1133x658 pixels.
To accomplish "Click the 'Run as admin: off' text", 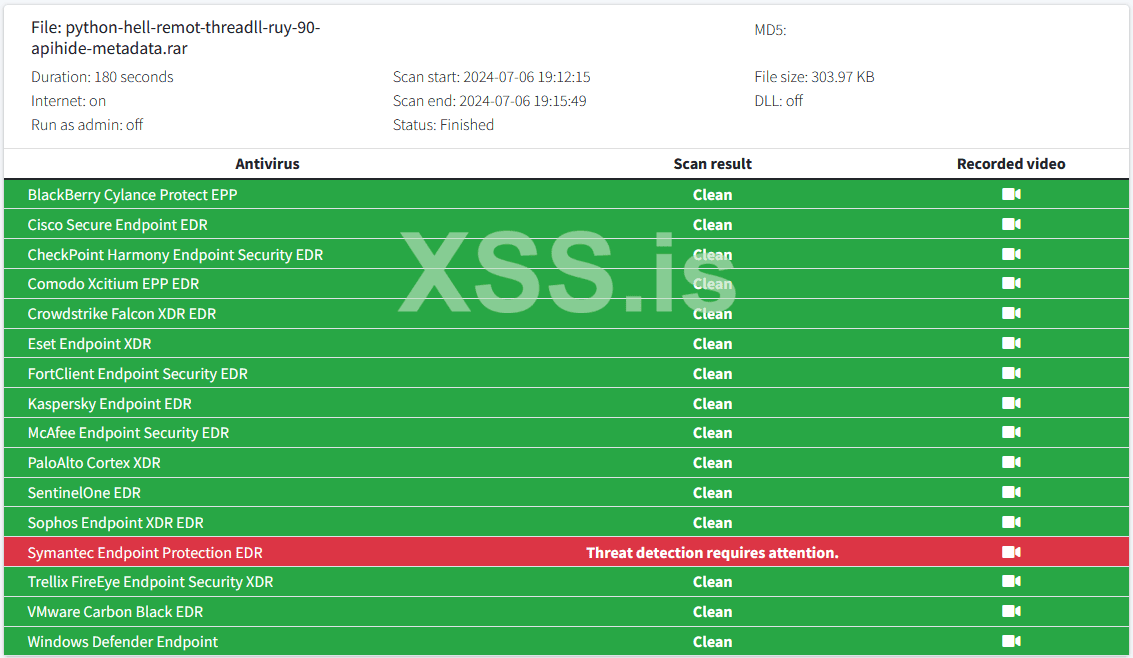I will click(x=87, y=125).
